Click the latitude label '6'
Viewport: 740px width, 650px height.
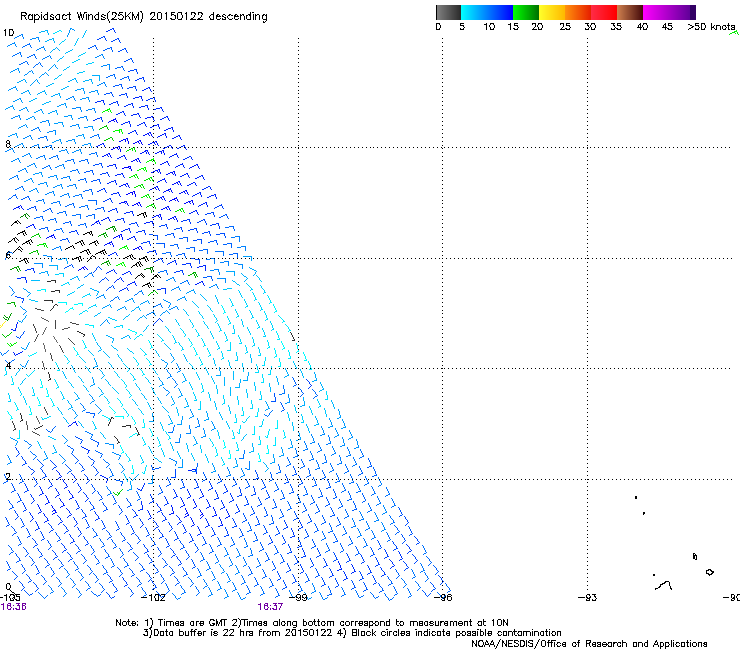pos(8,255)
